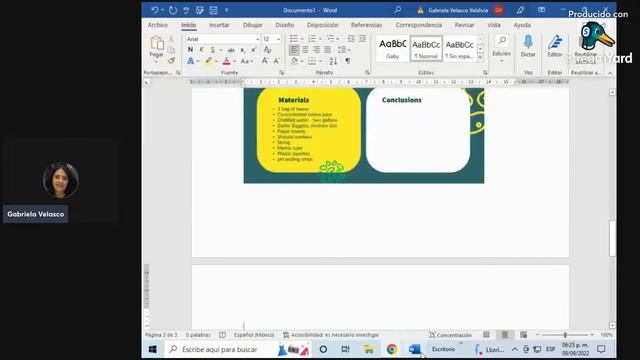The image size is (640, 360).
Task: Switch to the Dibujar tab
Action: click(253, 25)
